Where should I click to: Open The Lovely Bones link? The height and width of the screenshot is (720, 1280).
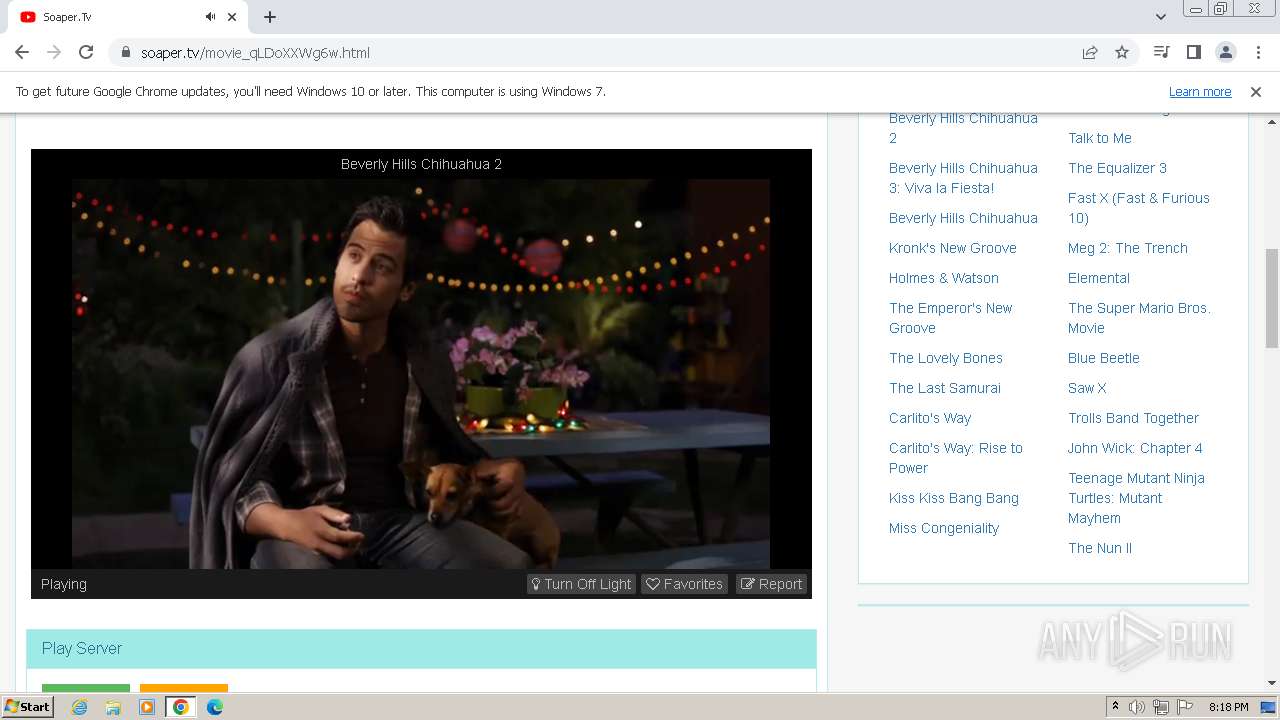(945, 358)
